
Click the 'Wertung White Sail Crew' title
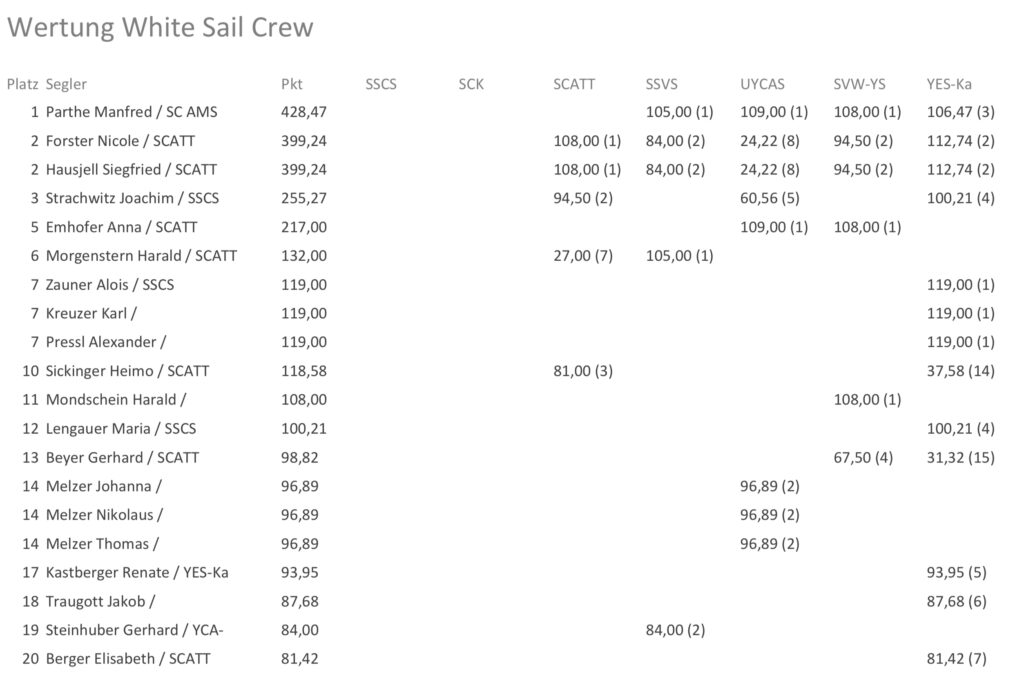tap(160, 27)
